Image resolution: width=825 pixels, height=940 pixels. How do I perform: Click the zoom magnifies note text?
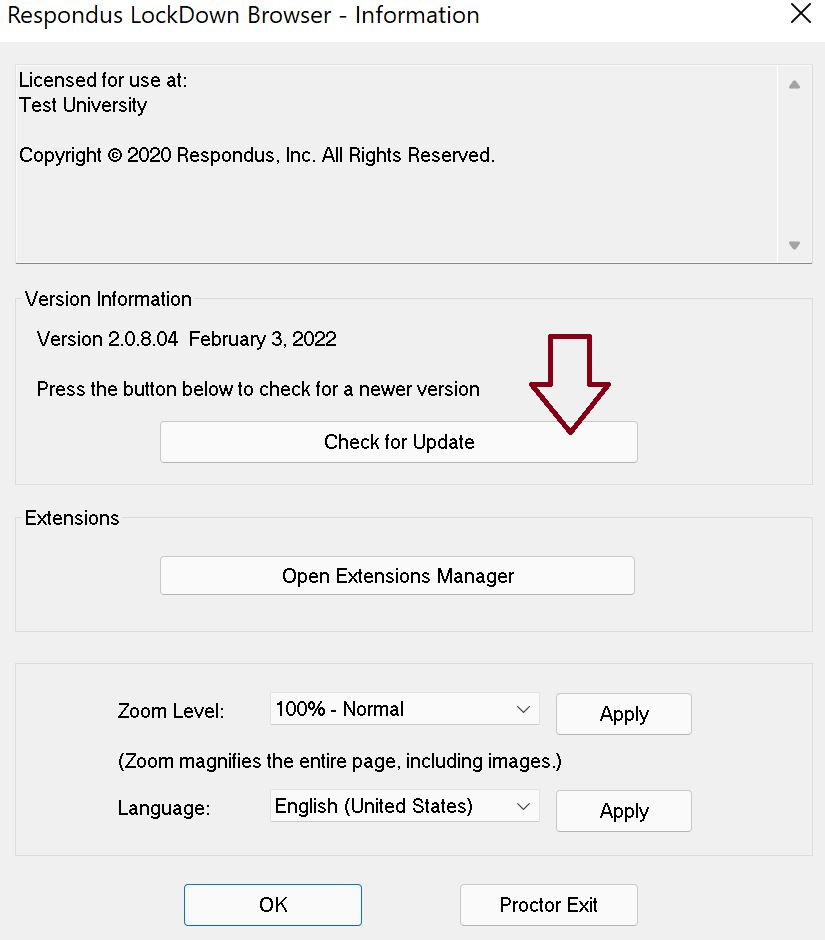coord(339,761)
